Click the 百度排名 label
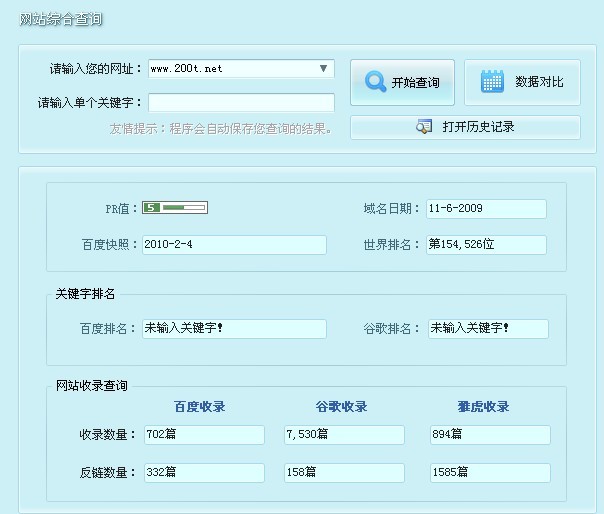The image size is (604, 514). point(107,329)
